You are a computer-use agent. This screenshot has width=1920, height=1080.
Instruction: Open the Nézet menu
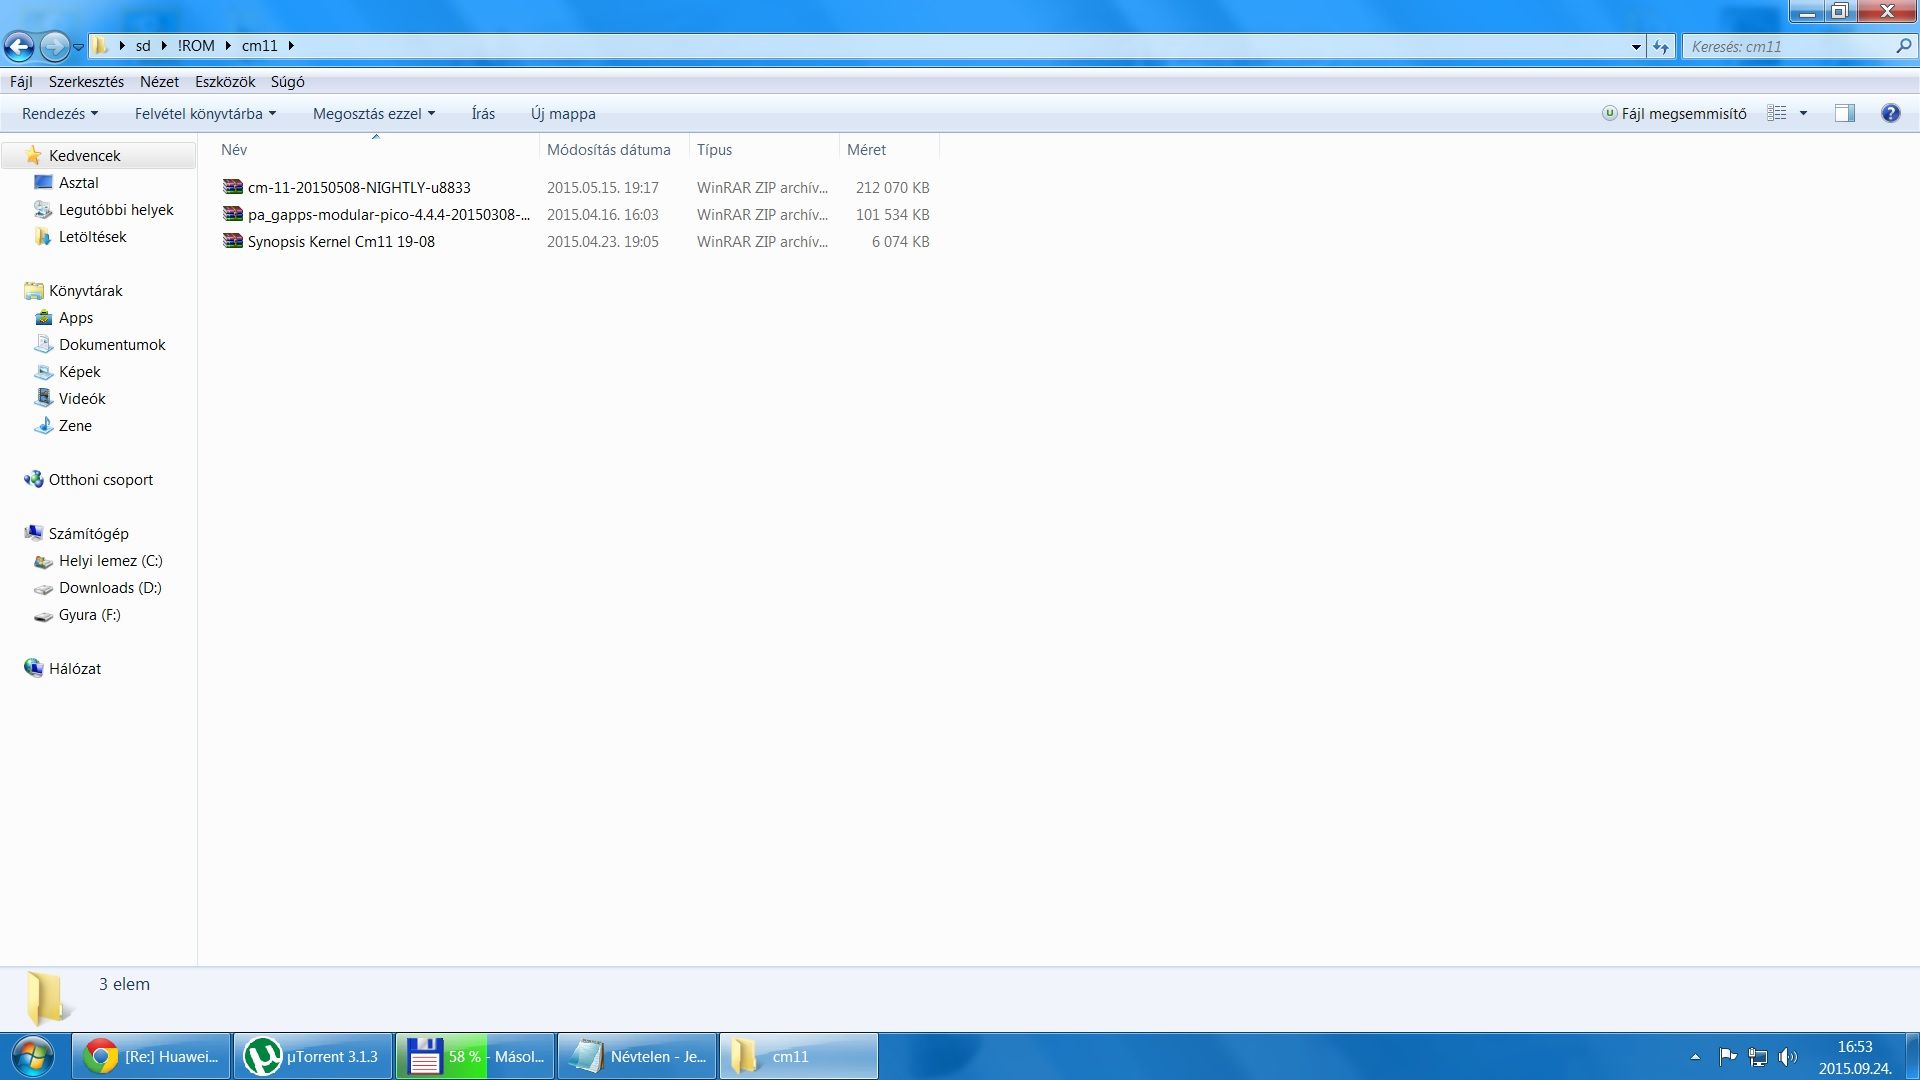pyautogui.click(x=159, y=82)
